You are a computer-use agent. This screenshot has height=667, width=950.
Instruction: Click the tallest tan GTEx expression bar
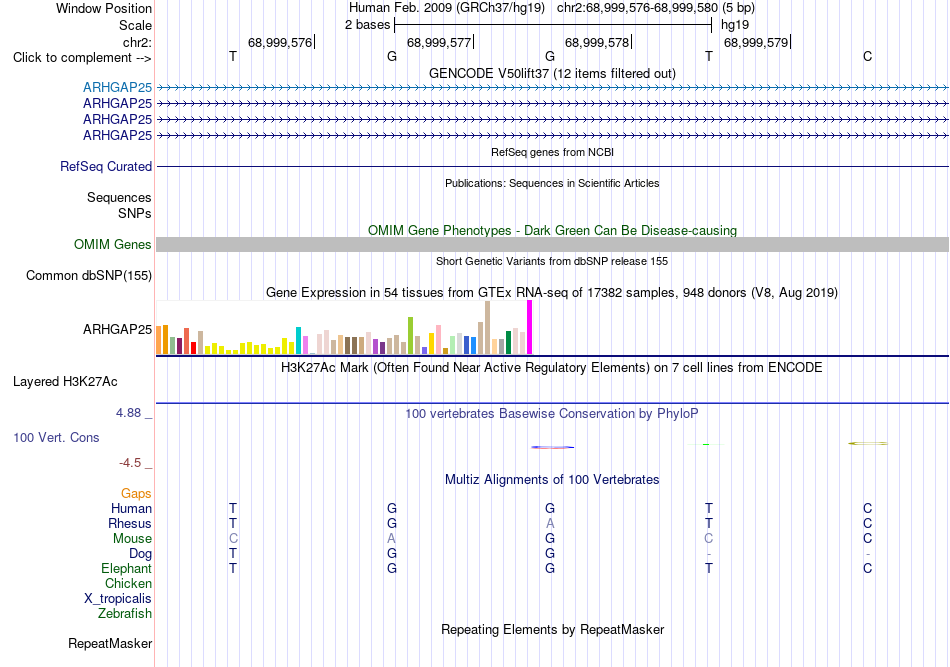pyautogui.click(x=487, y=327)
